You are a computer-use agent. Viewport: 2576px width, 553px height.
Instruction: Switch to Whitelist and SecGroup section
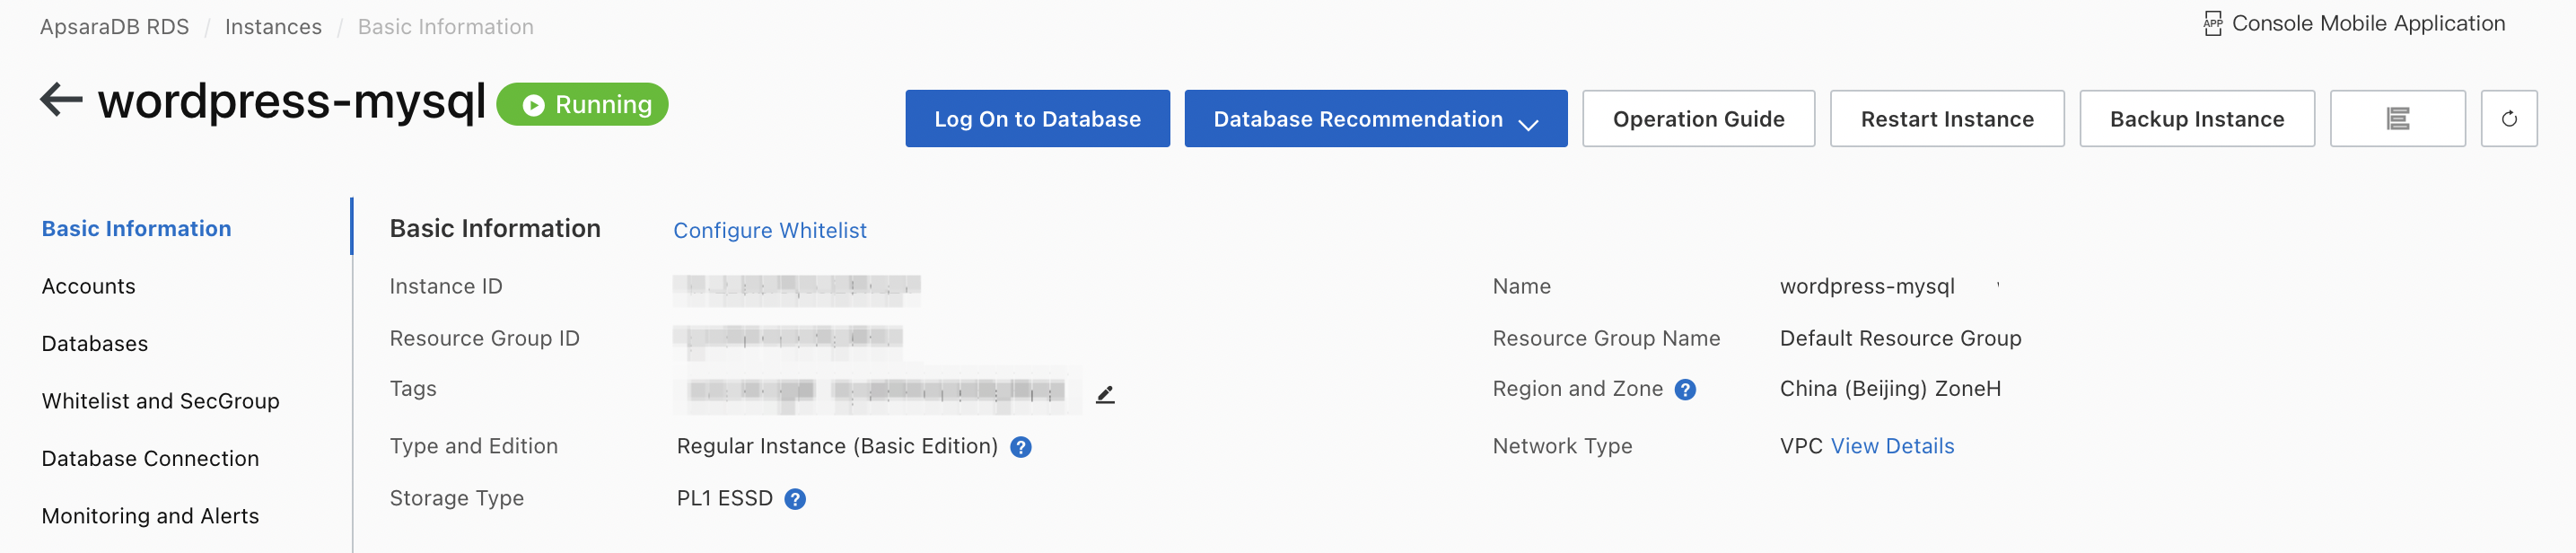click(161, 401)
